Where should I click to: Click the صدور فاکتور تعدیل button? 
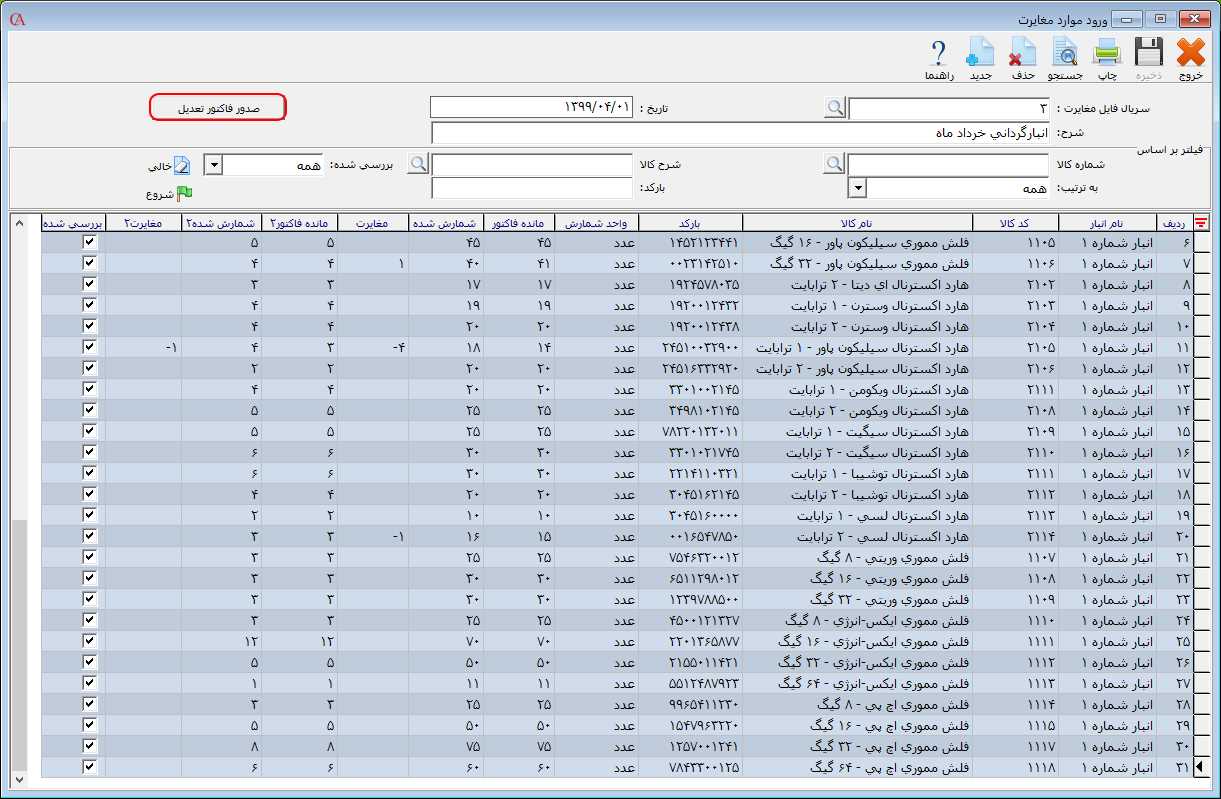tap(218, 108)
